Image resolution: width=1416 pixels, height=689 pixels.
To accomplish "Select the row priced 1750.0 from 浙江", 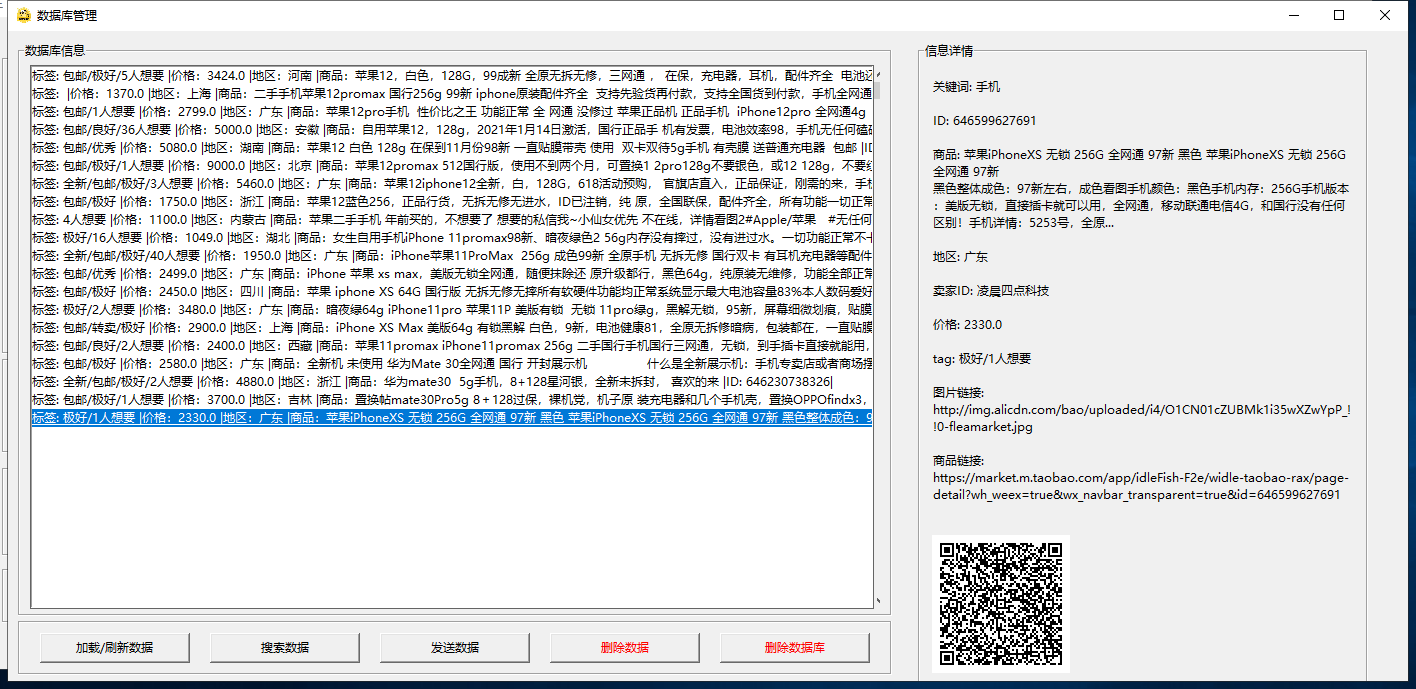I will 452,201.
